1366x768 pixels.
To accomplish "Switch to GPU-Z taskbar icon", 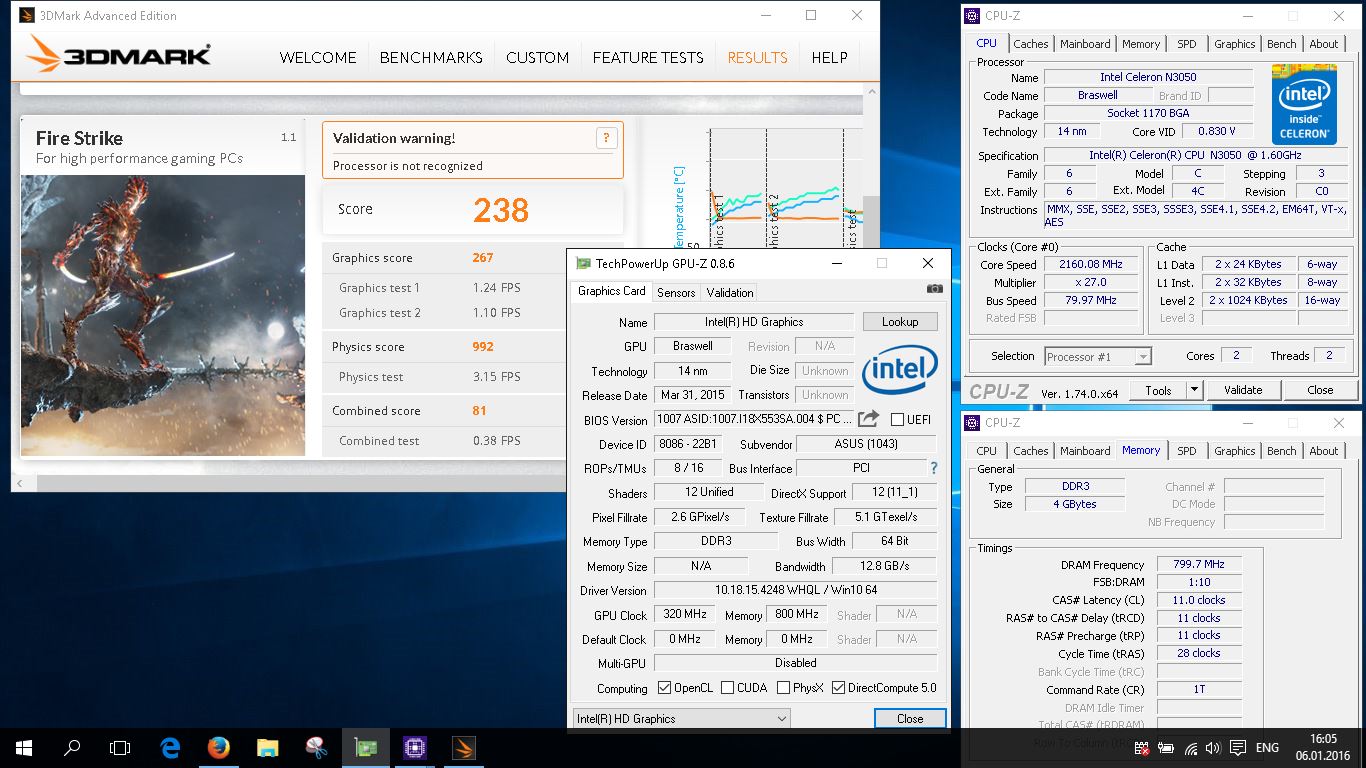I will pyautogui.click(x=365, y=747).
